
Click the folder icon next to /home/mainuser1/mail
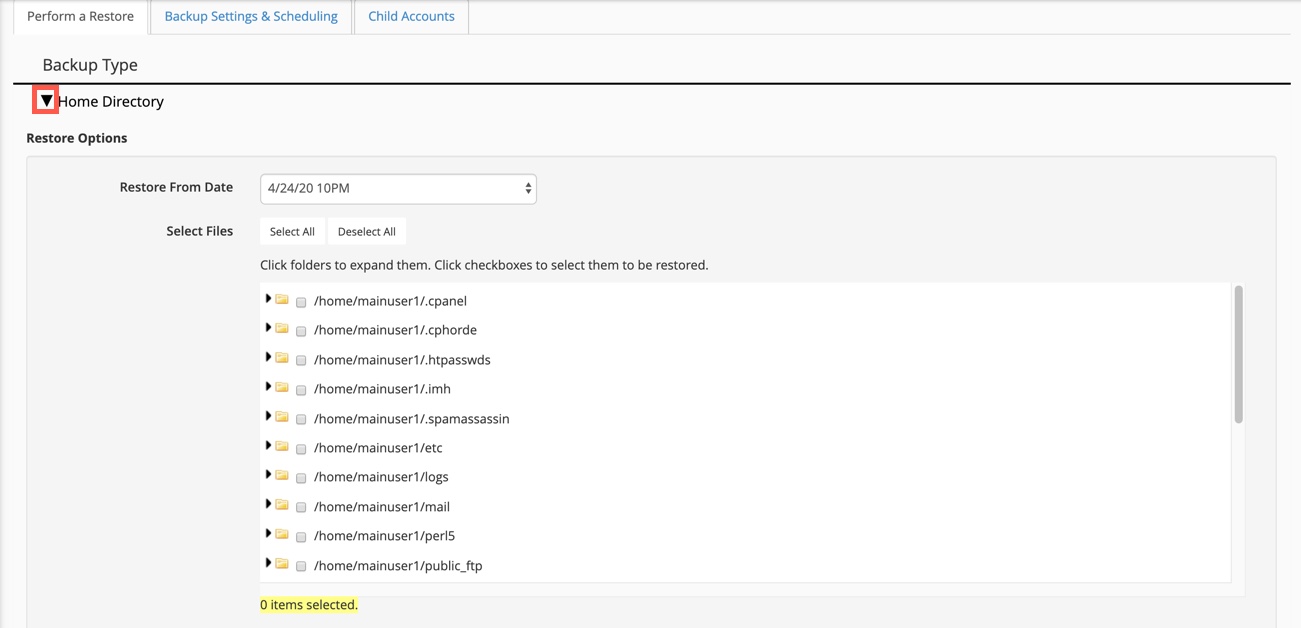coord(282,505)
